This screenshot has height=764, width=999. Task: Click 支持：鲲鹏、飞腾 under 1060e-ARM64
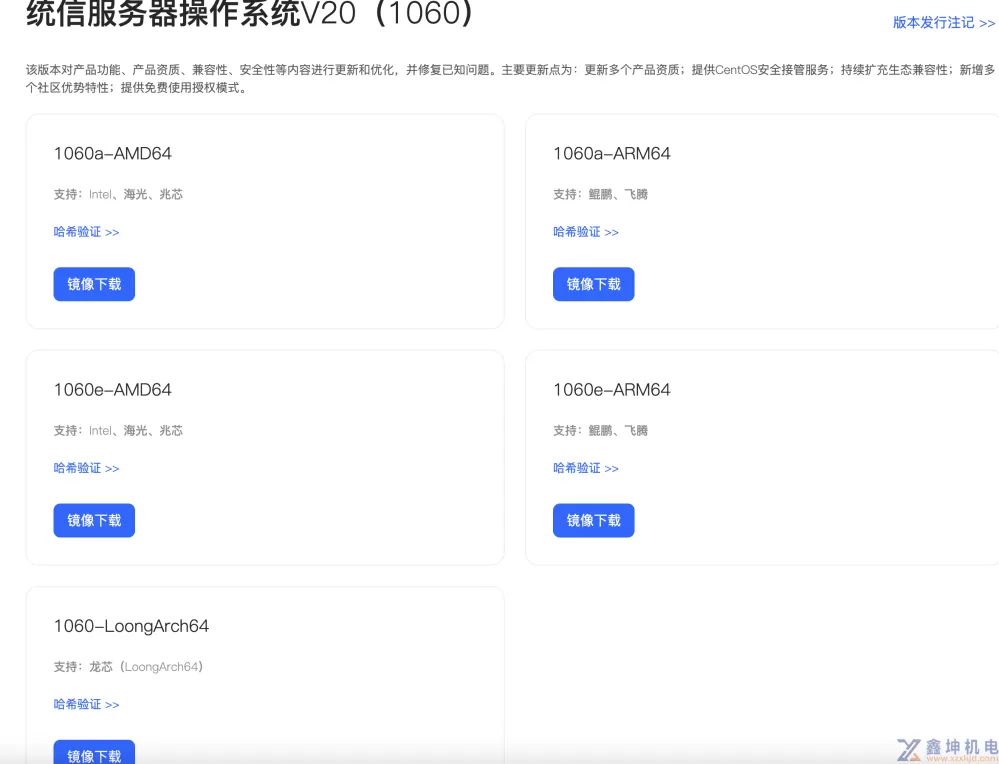[x=600, y=431]
